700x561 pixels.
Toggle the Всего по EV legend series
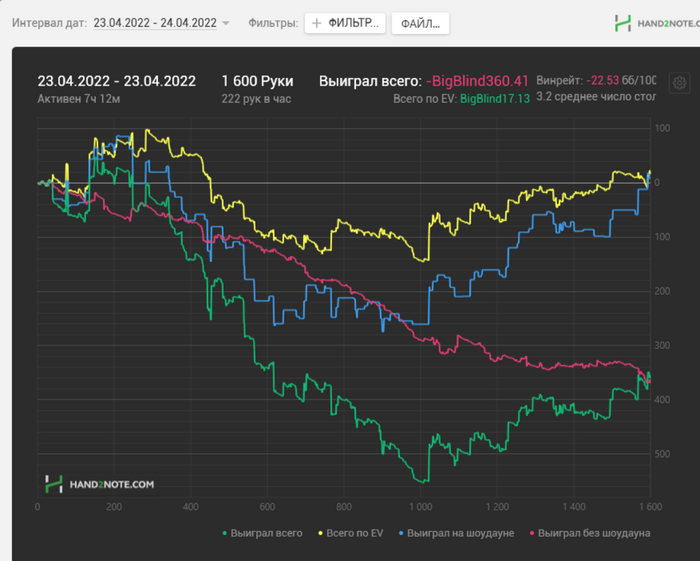pos(350,533)
